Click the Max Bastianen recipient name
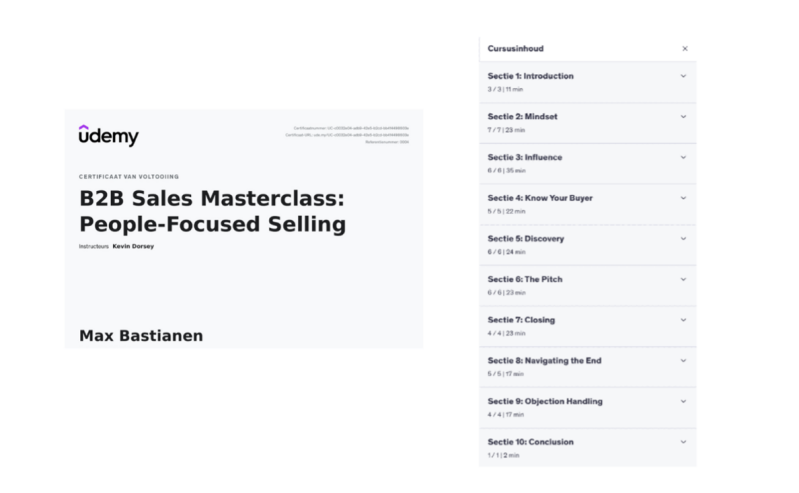Viewport: 799px width, 493px height. point(141,336)
